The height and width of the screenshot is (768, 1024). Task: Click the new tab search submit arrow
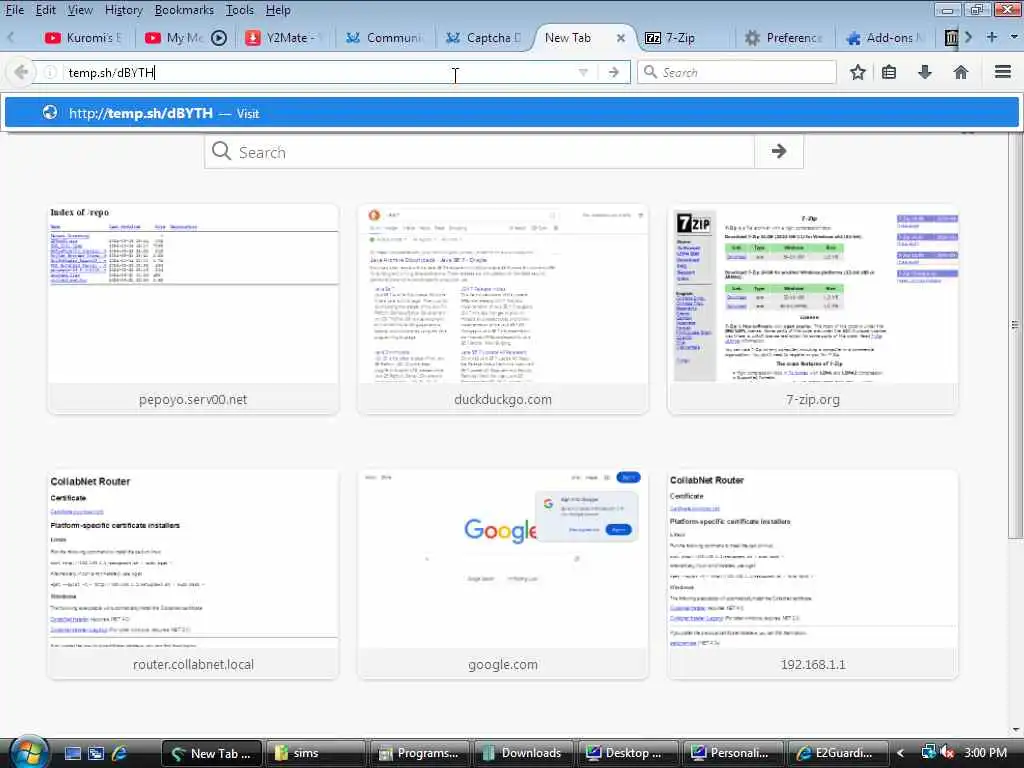778,152
